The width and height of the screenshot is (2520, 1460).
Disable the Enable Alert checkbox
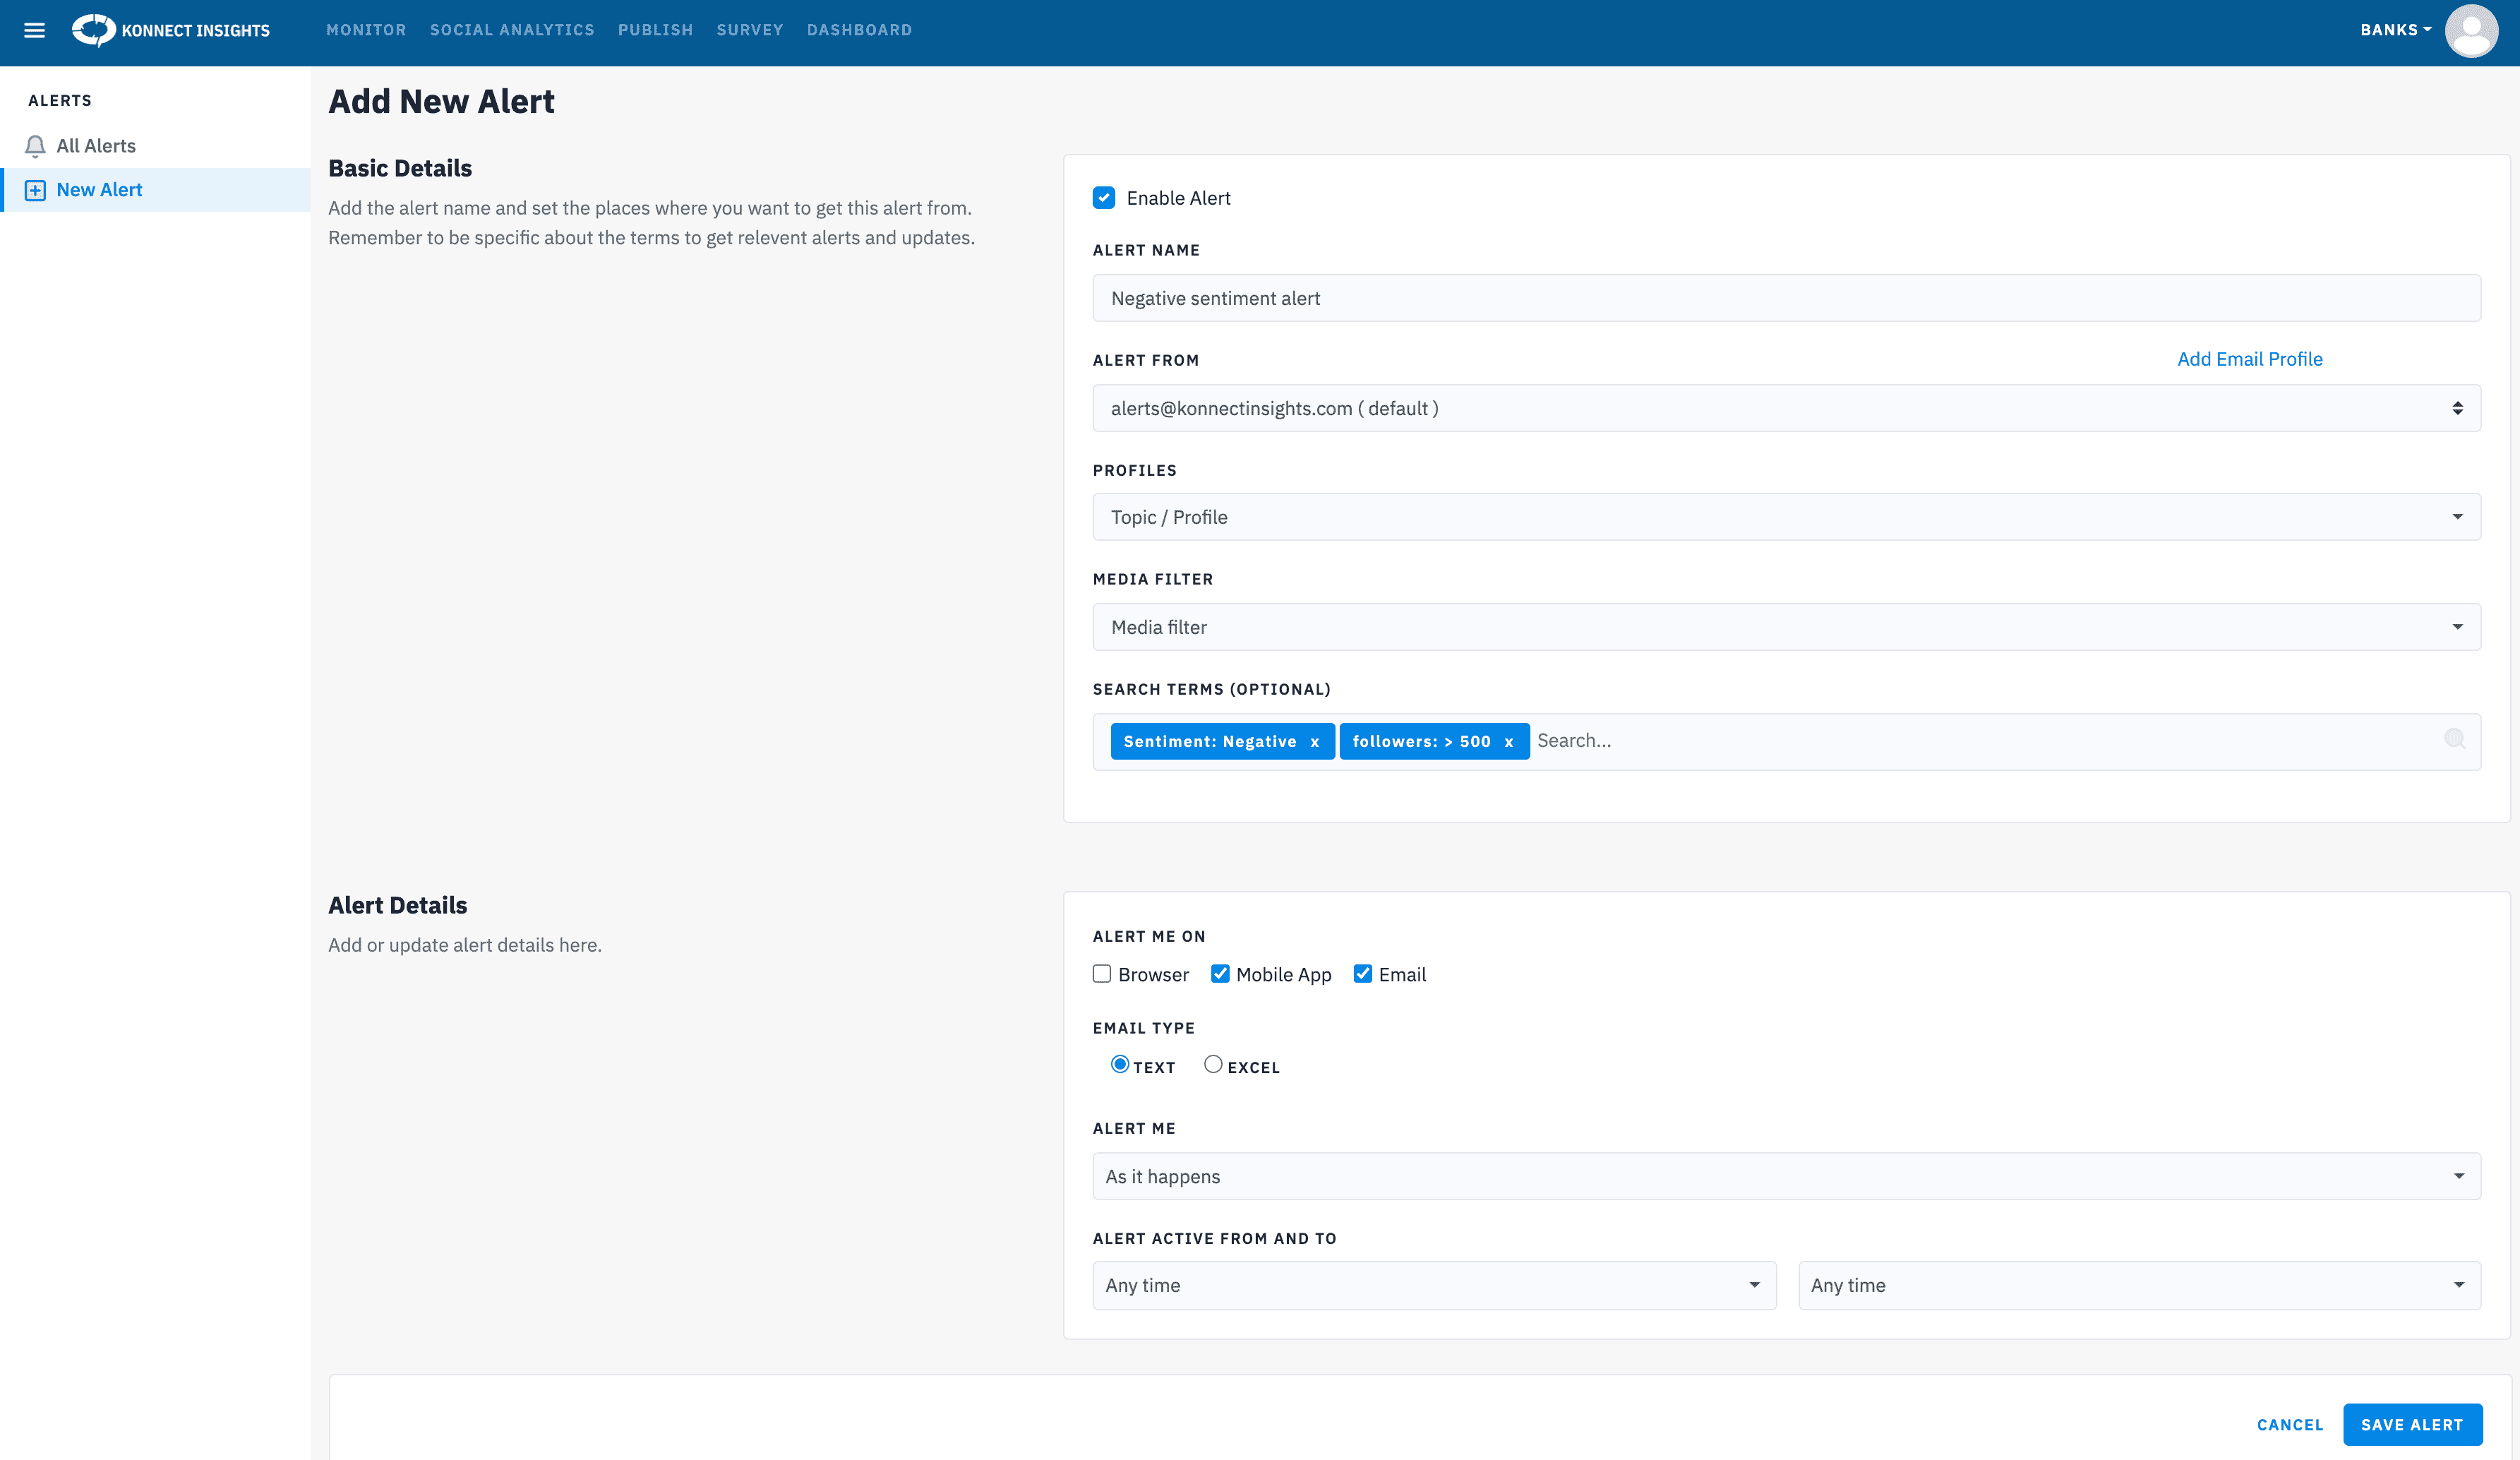point(1103,197)
